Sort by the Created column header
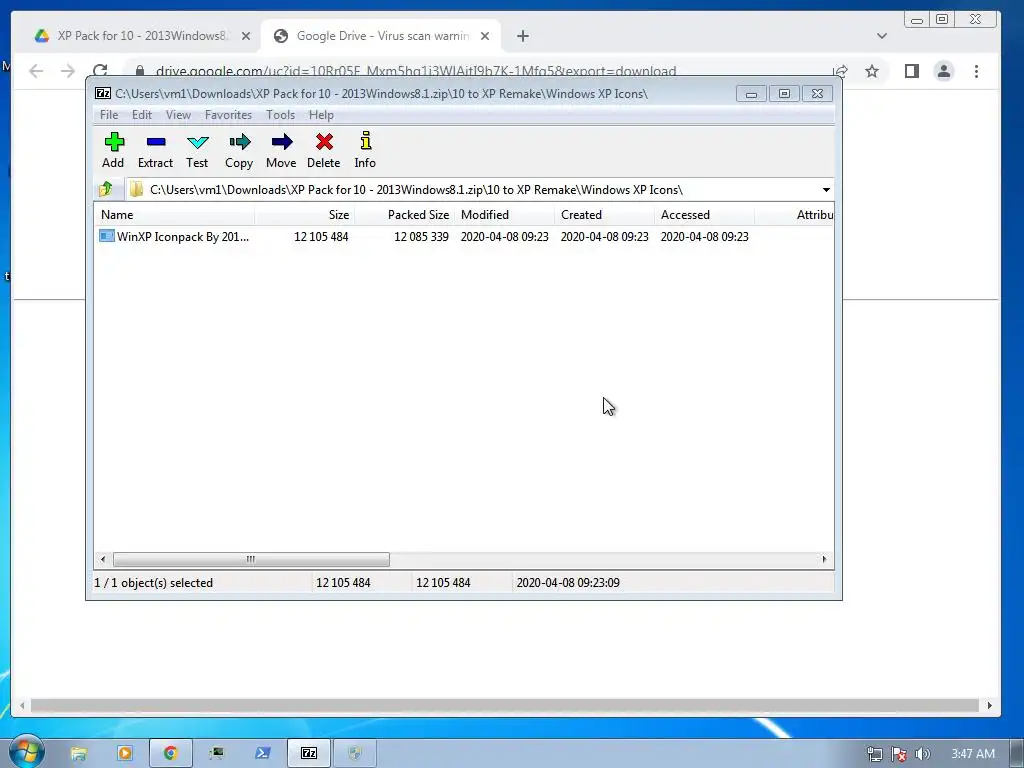This screenshot has height=768, width=1024. (605, 215)
